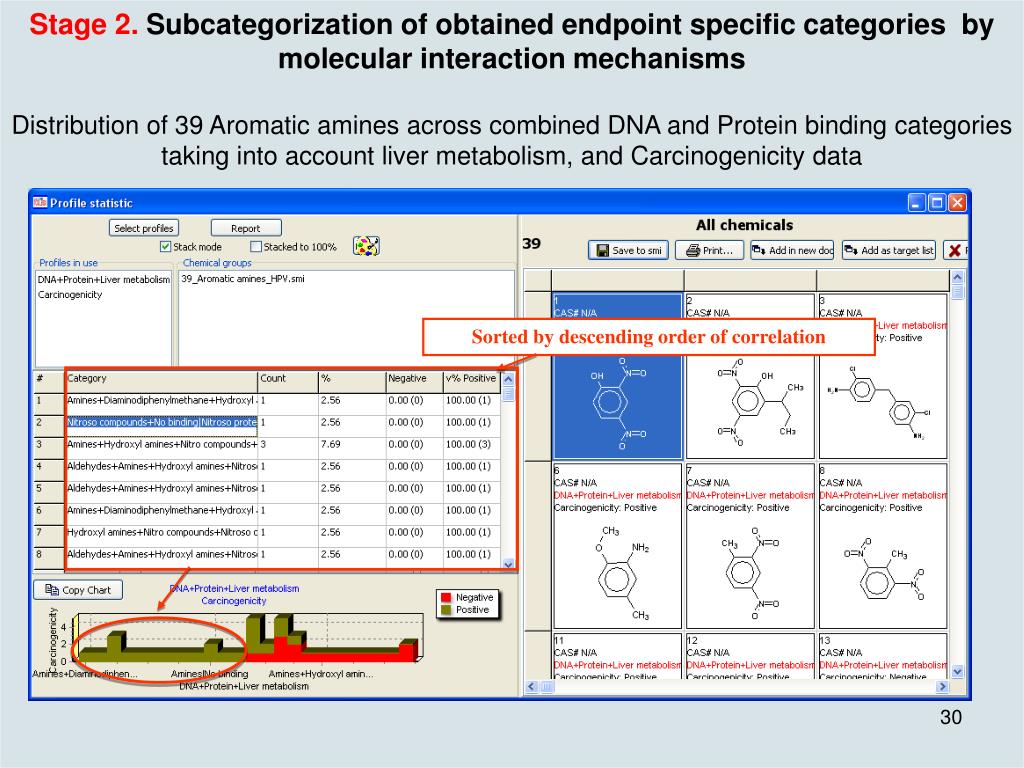Select row 7 Hydroxyl amines+Nitro compounds category

(161, 532)
